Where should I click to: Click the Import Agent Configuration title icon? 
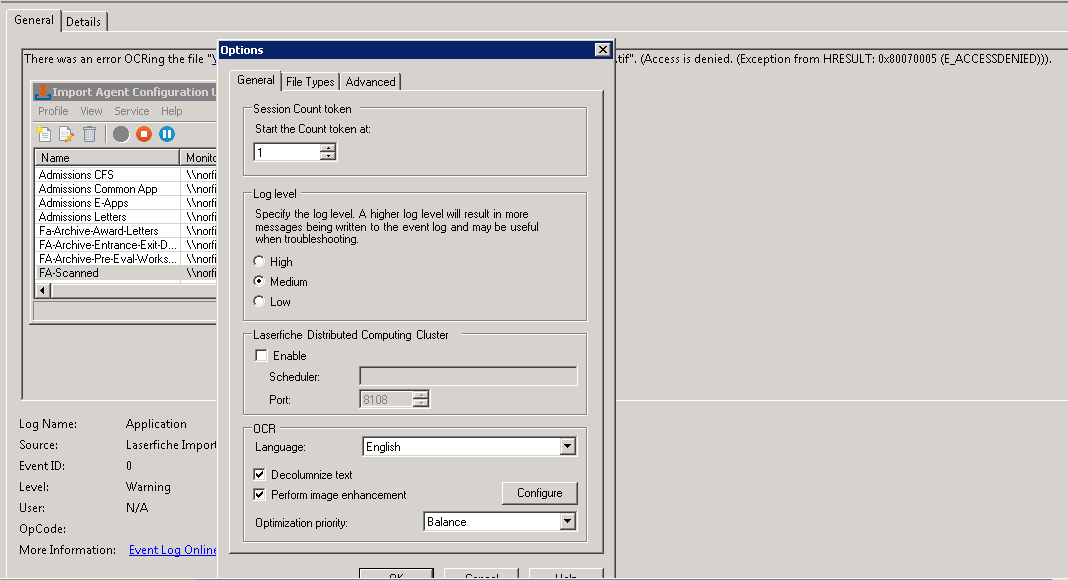(x=42, y=92)
